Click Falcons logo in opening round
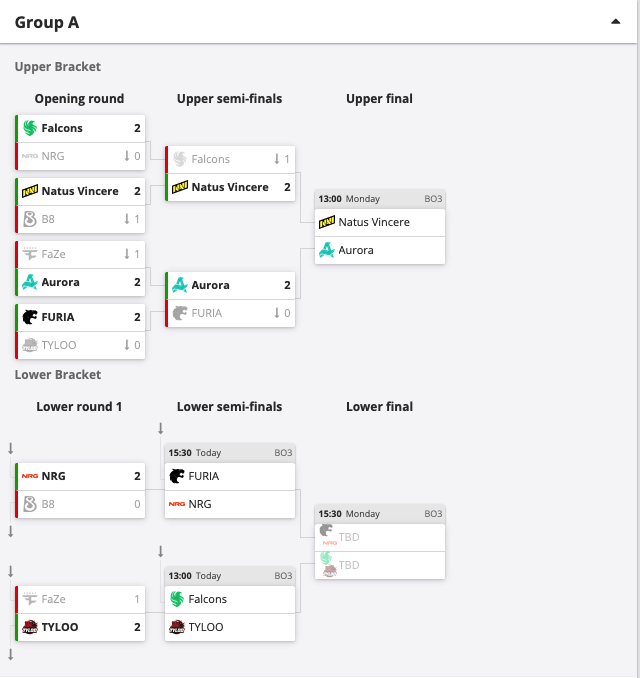This screenshot has width=640, height=678. click(x=30, y=128)
